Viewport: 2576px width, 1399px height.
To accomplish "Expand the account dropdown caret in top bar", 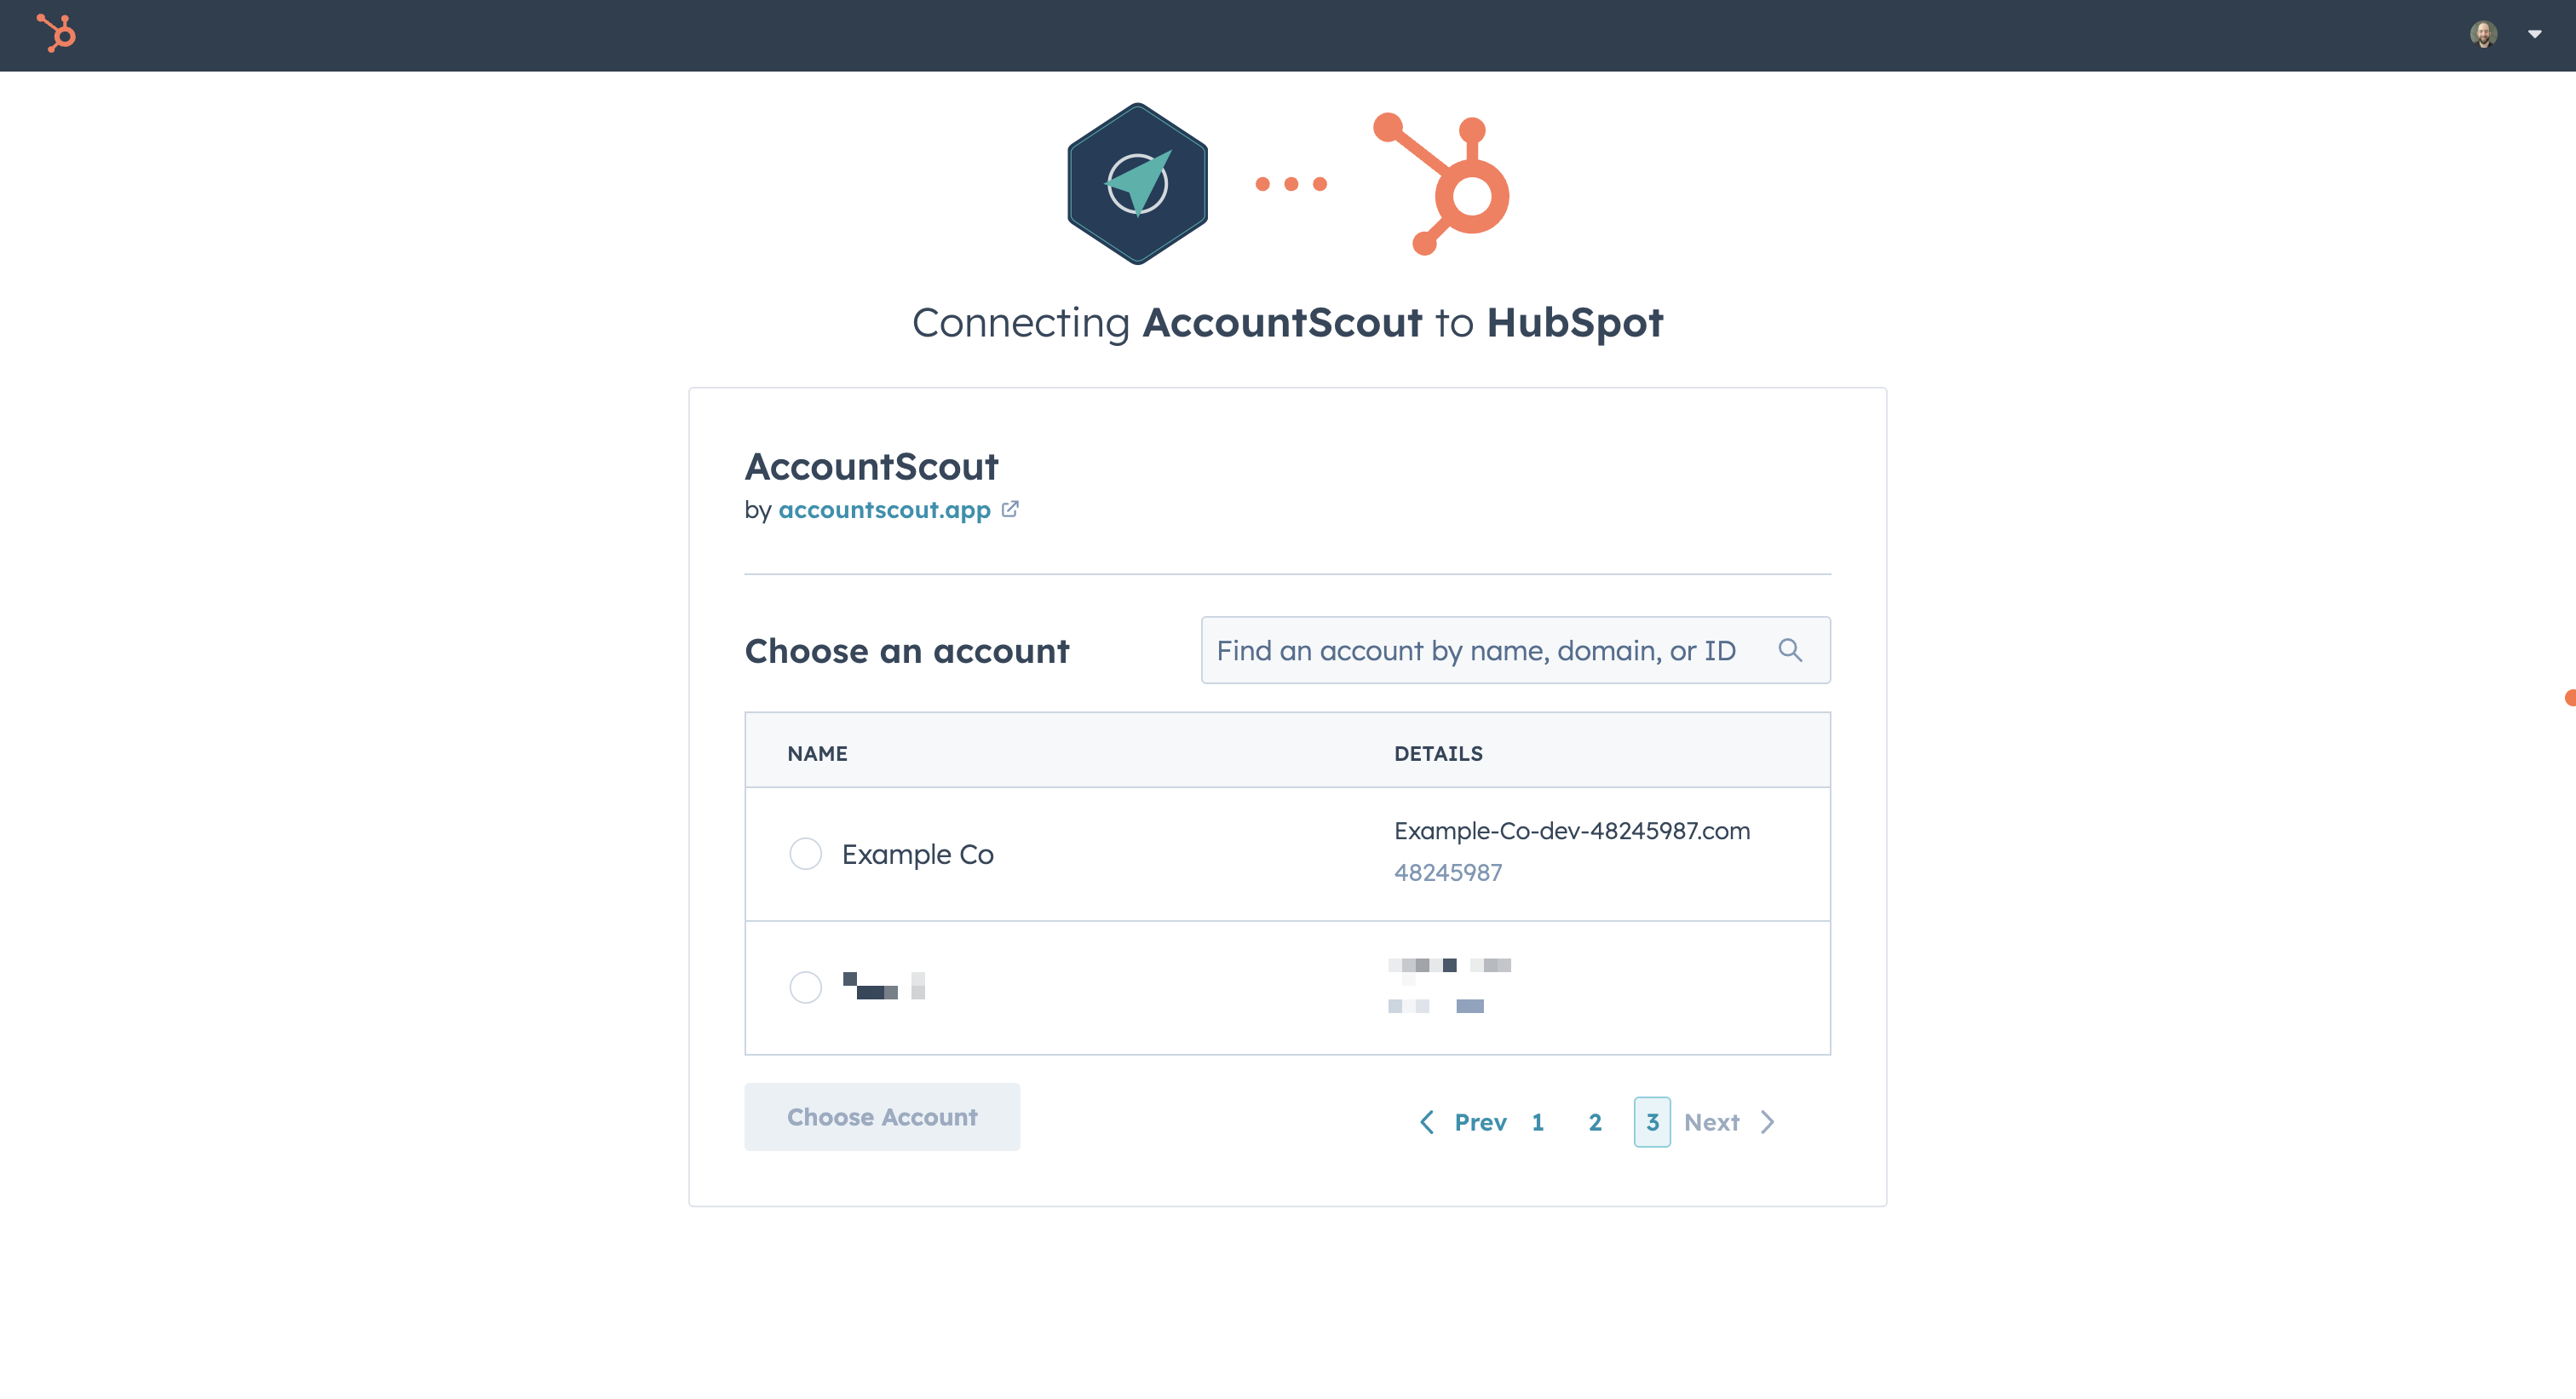I will coord(2534,34).
